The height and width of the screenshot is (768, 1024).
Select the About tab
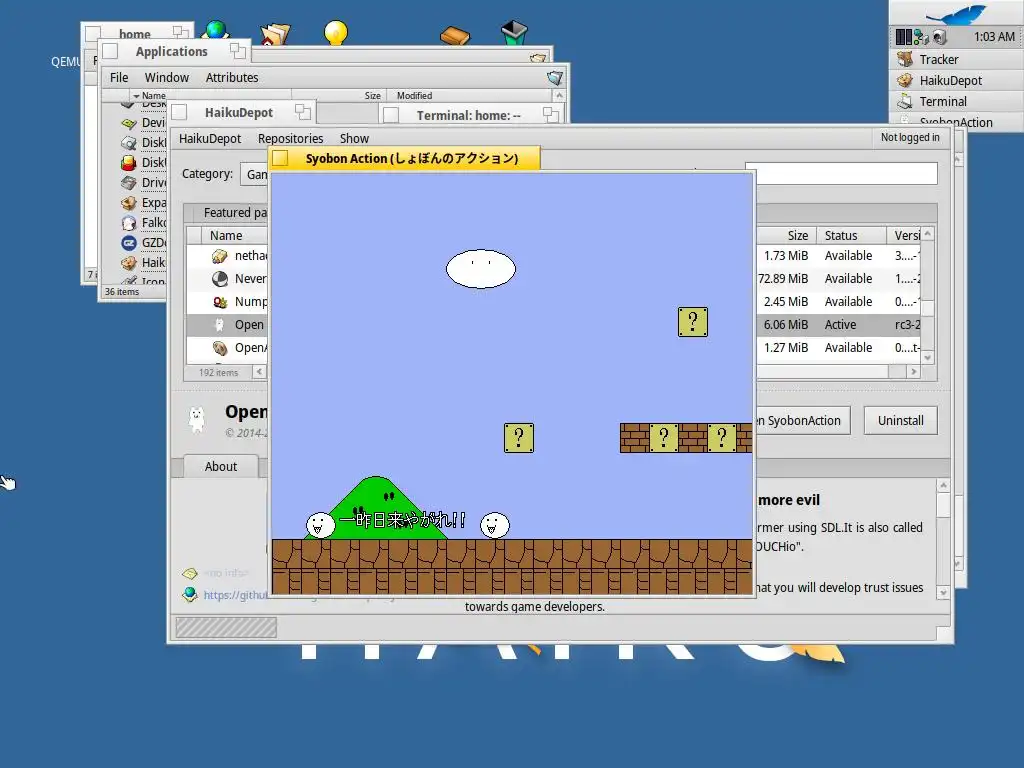(221, 466)
